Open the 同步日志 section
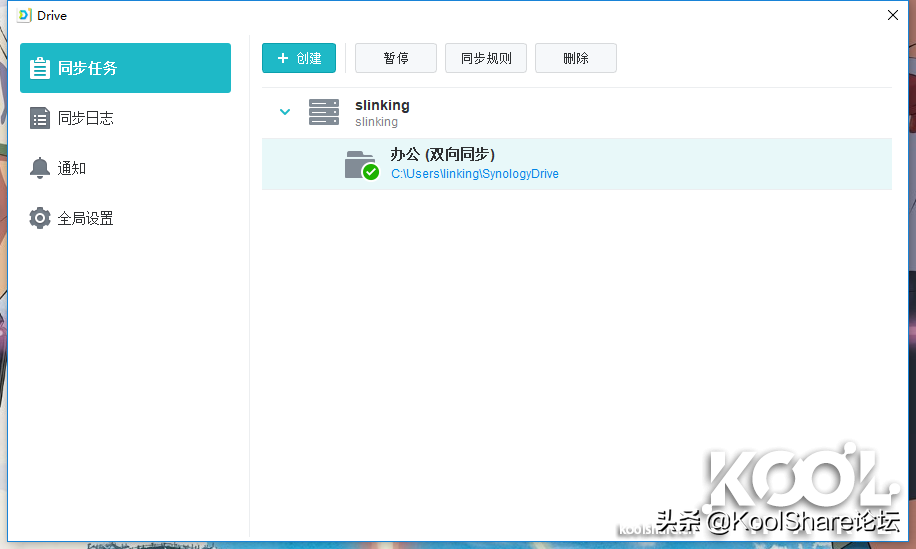Image resolution: width=916 pixels, height=549 pixels. (86, 118)
